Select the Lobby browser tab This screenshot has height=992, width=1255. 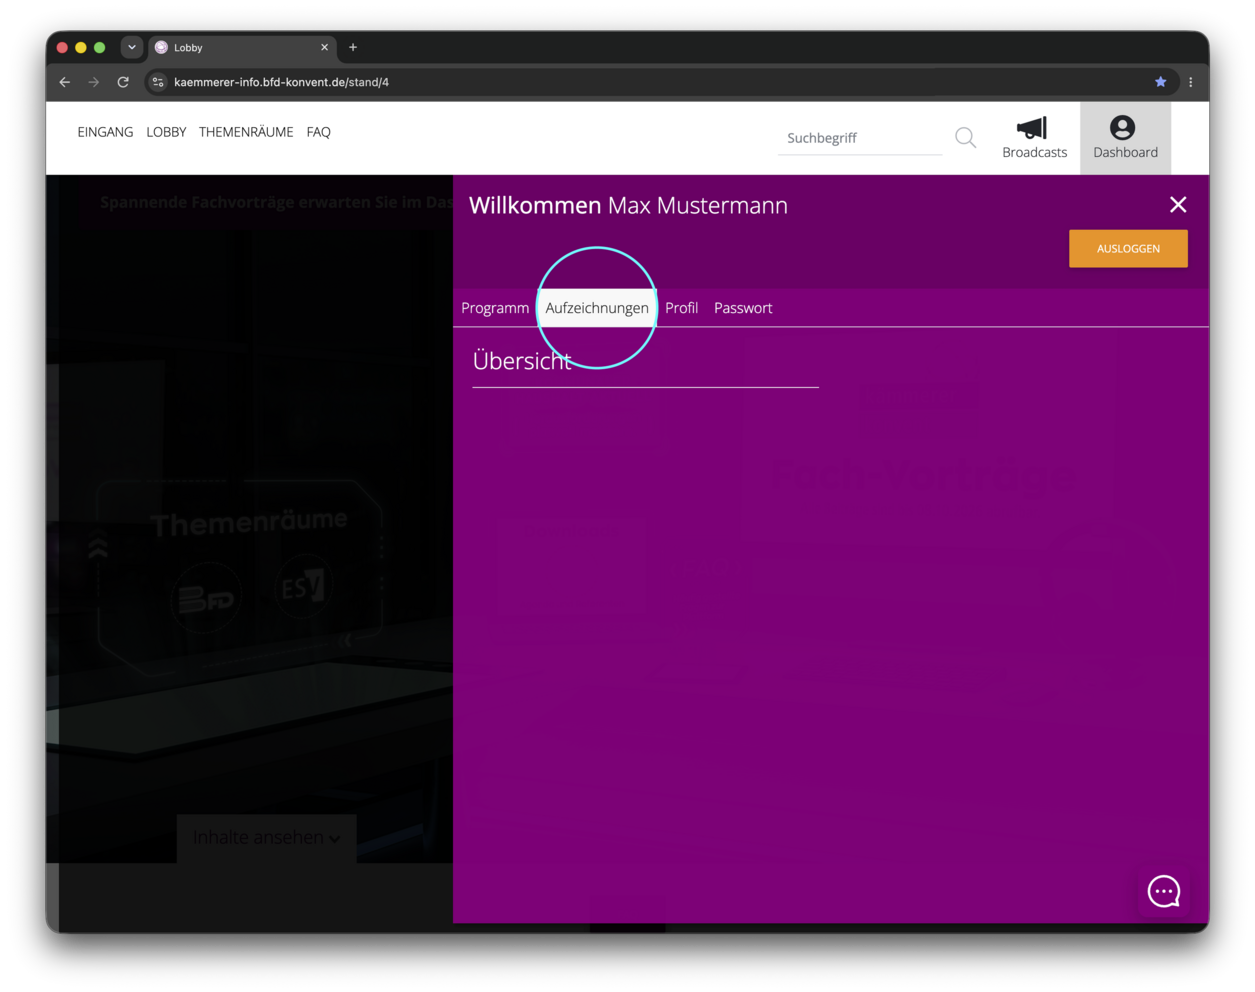tap(240, 47)
